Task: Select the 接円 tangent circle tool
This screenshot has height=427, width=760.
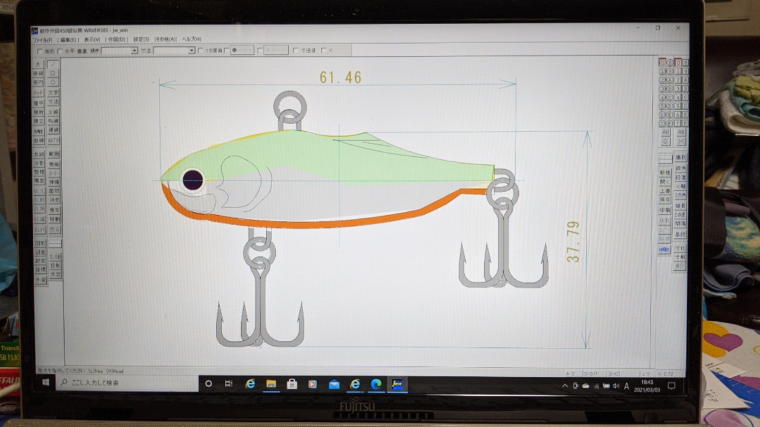Action: point(39,81)
